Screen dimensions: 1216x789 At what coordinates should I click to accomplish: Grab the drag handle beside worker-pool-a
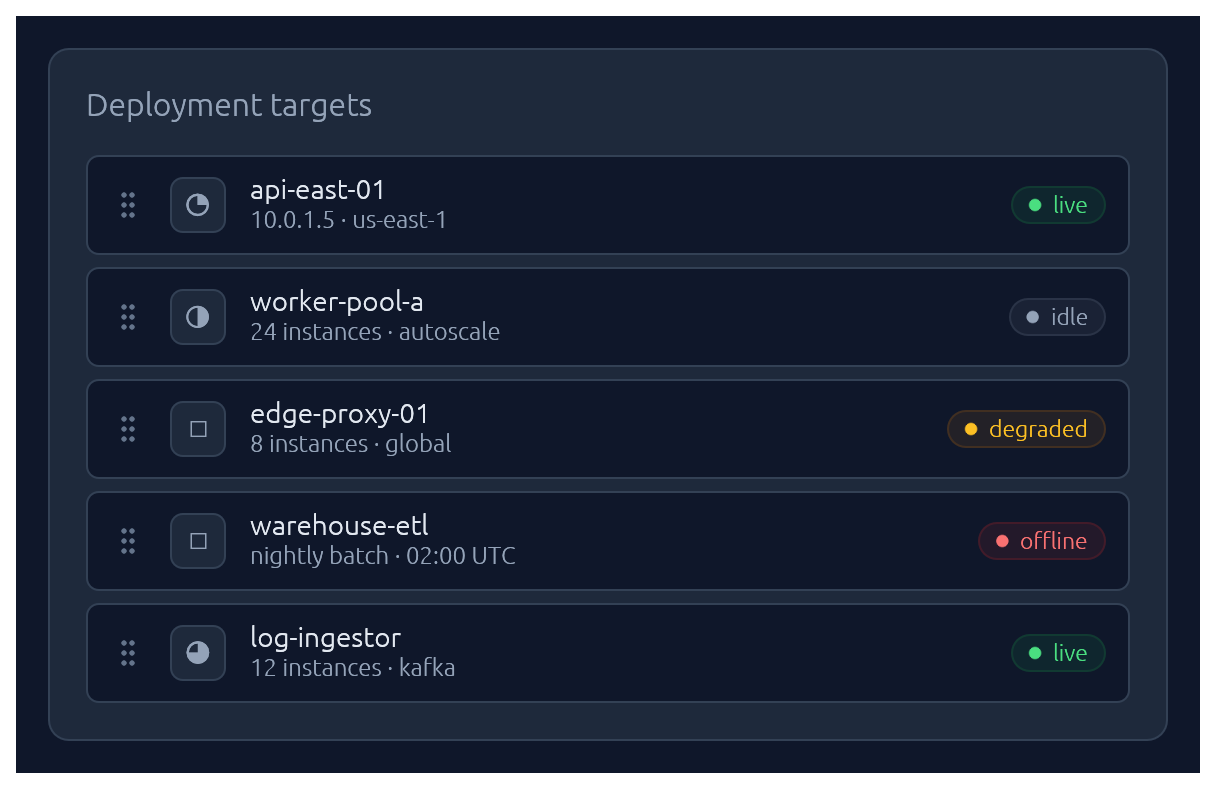(x=128, y=317)
